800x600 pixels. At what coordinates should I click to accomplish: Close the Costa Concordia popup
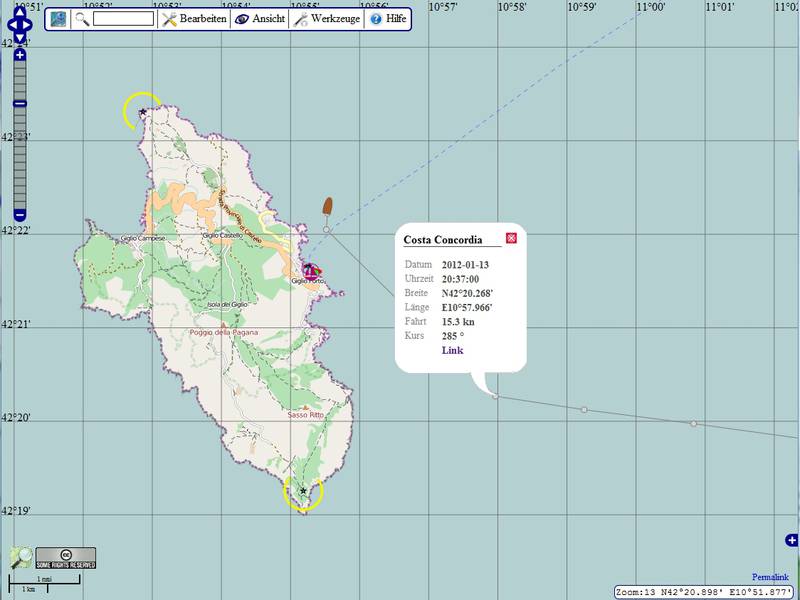coord(511,238)
